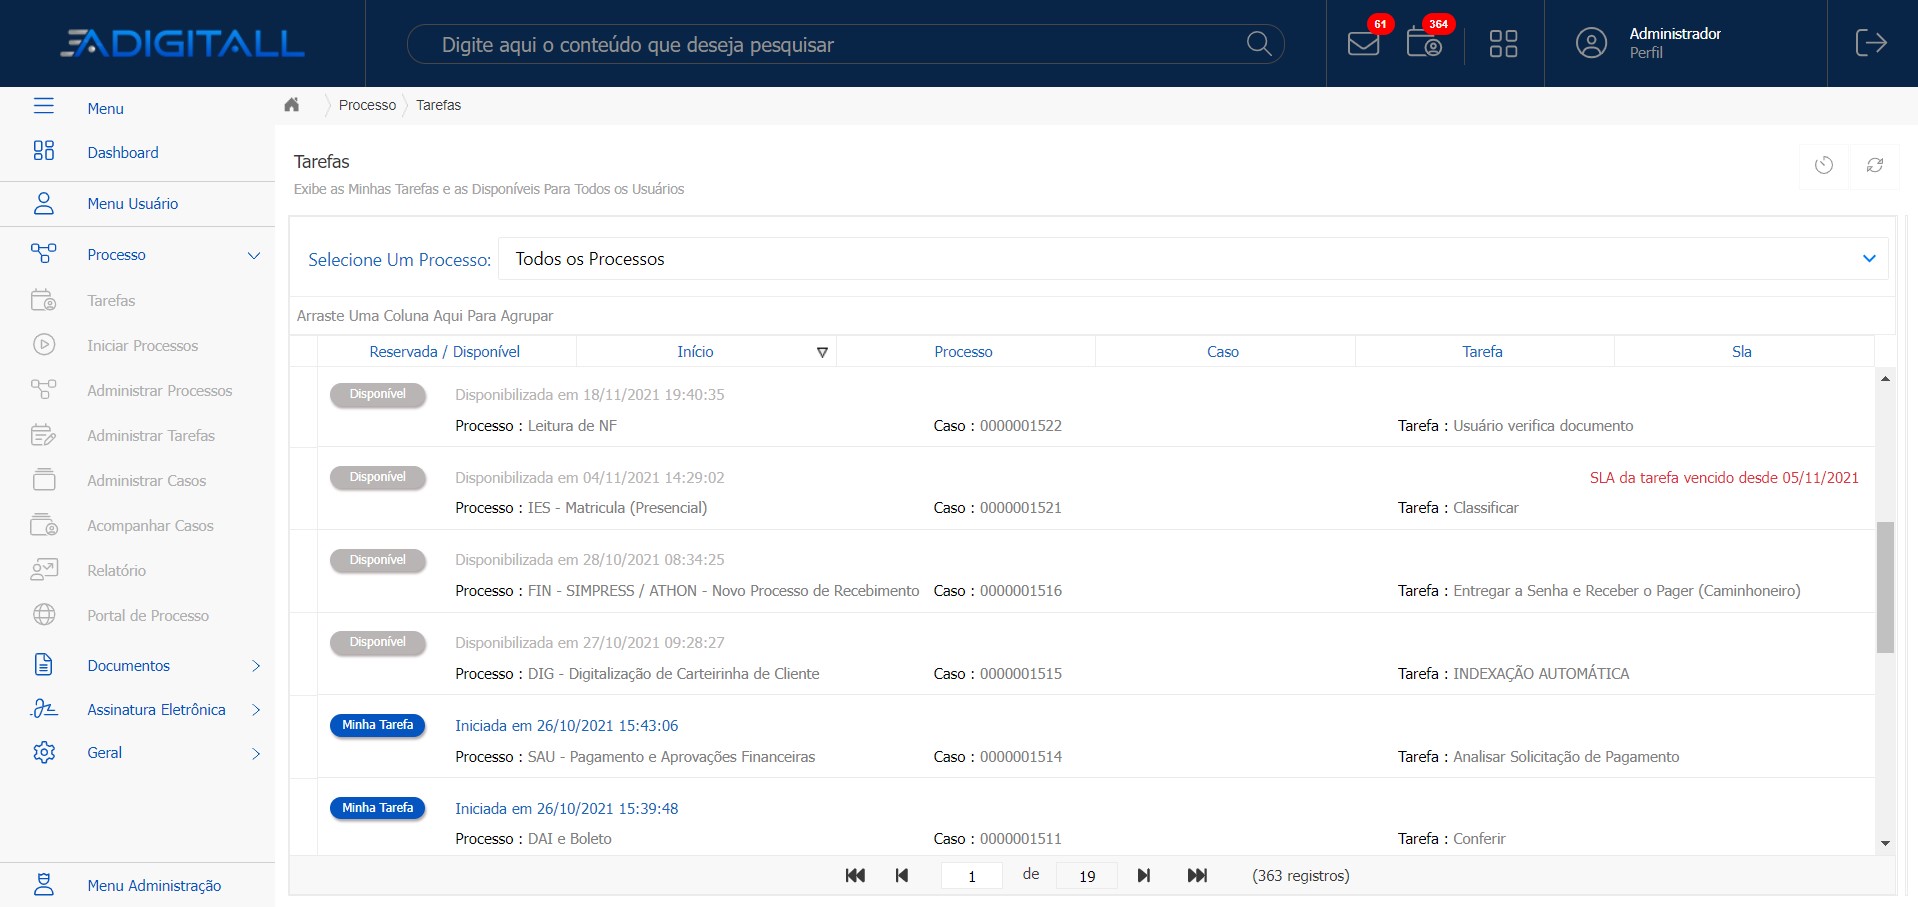This screenshot has height=907, width=1918.
Task: Open the Início column filter icon
Action: (822, 352)
